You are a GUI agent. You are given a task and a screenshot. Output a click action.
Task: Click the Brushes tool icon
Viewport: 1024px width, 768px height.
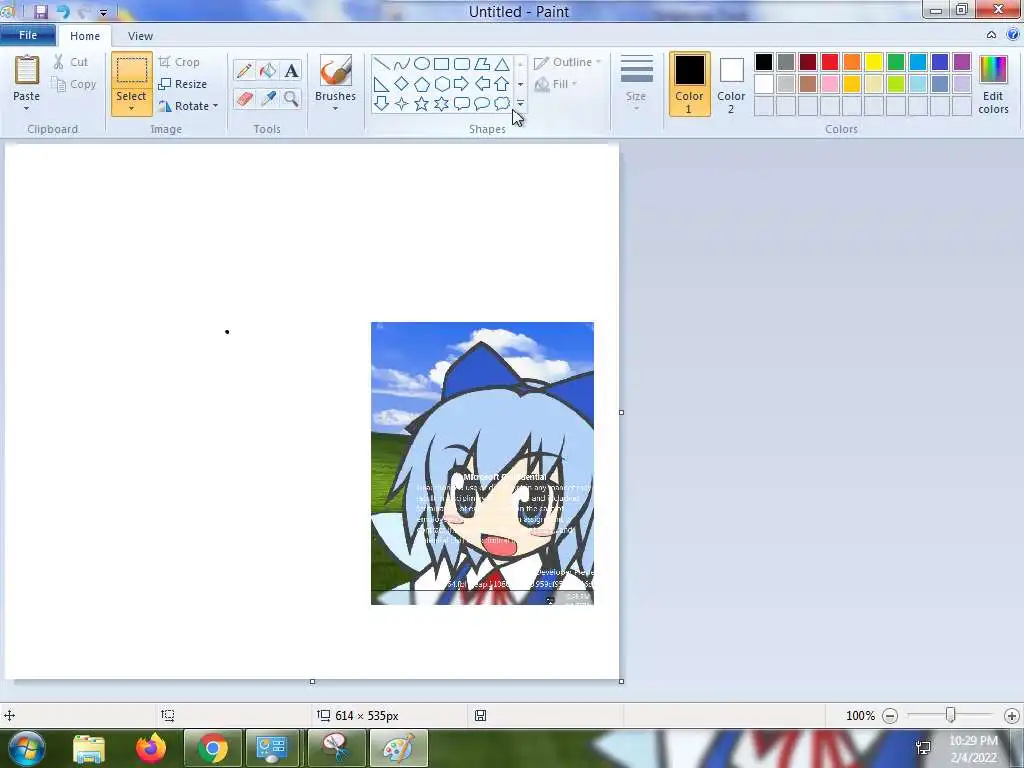tap(336, 70)
